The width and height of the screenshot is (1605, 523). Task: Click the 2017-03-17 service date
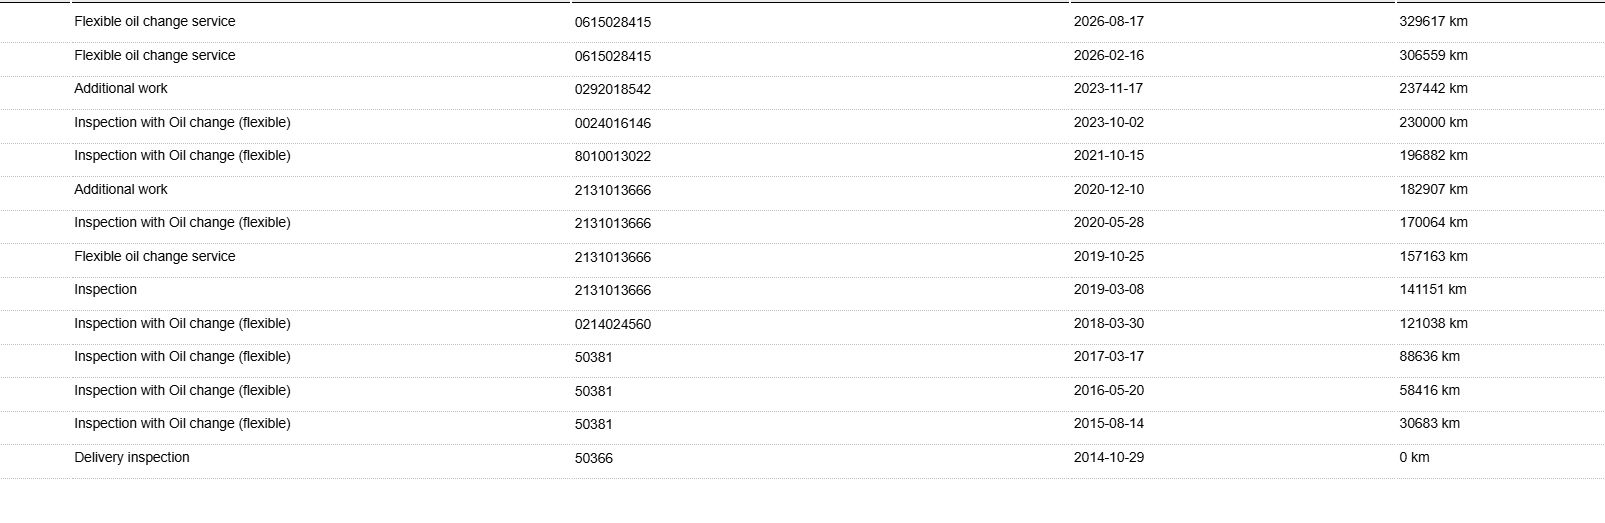[x=1109, y=357]
